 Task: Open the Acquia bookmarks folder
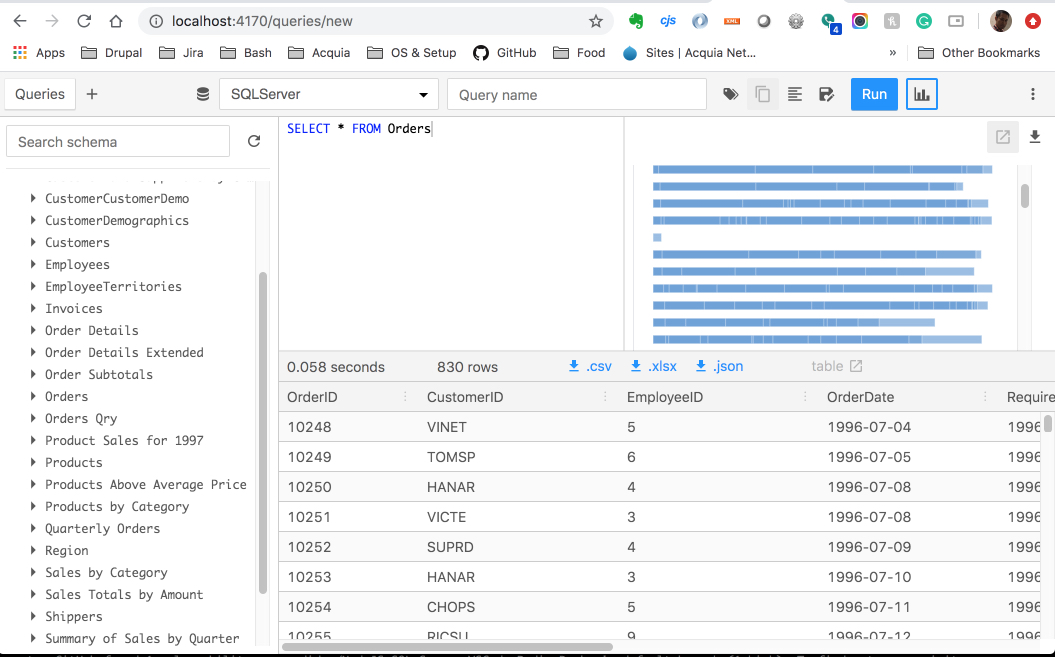point(319,53)
